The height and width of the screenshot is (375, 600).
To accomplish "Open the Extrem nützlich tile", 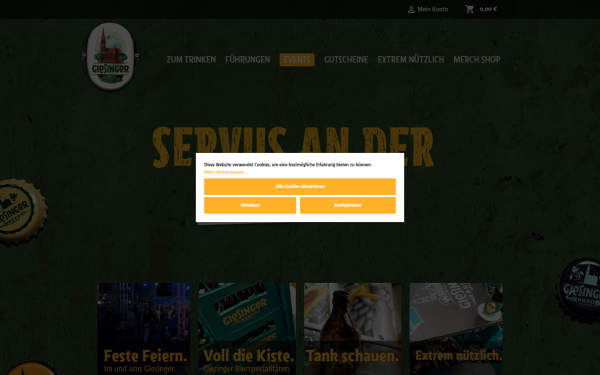I will (456, 329).
